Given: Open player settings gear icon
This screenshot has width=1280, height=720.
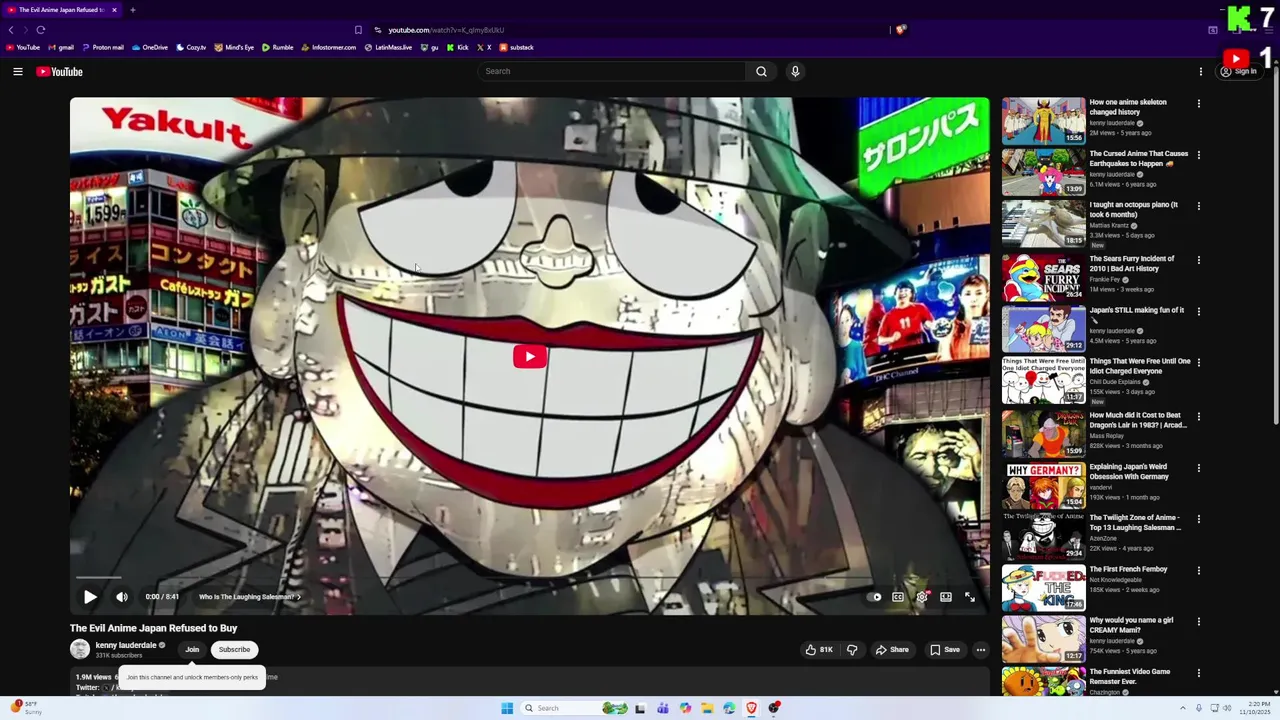Looking at the screenshot, I should [x=922, y=597].
